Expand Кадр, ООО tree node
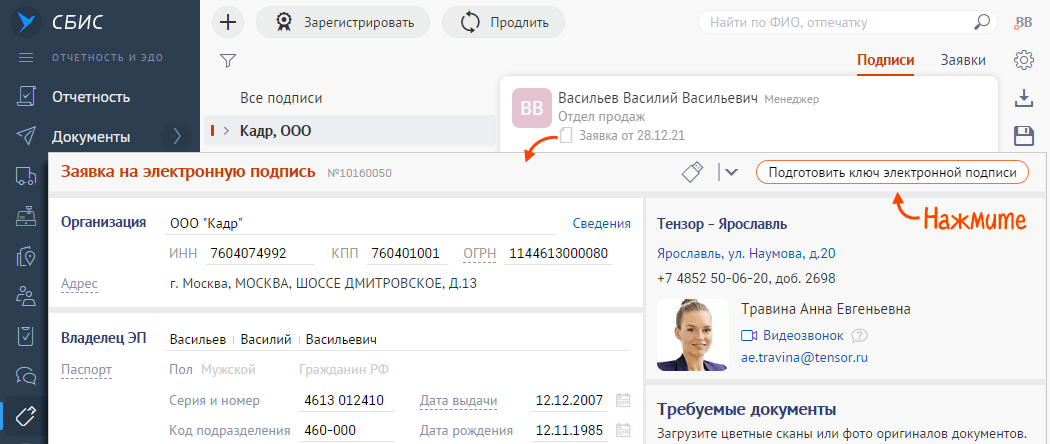Viewport: 1050px width, 444px height. tap(226, 131)
